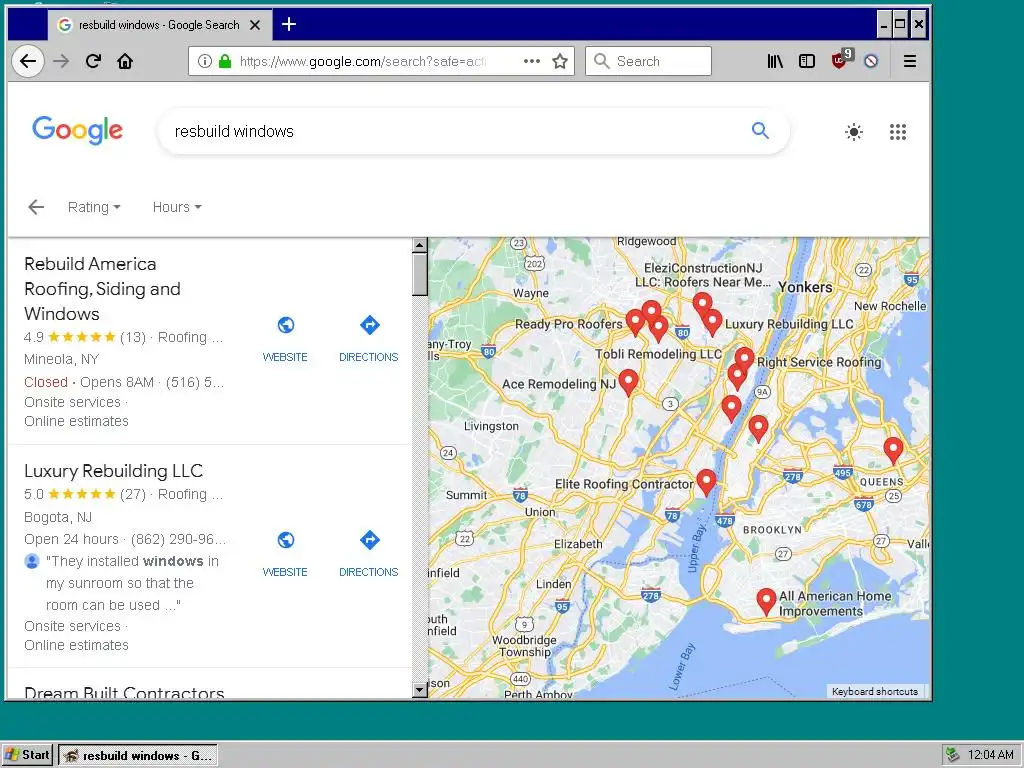Reload the page with the refresh icon
The image size is (1024, 768).
coord(93,61)
